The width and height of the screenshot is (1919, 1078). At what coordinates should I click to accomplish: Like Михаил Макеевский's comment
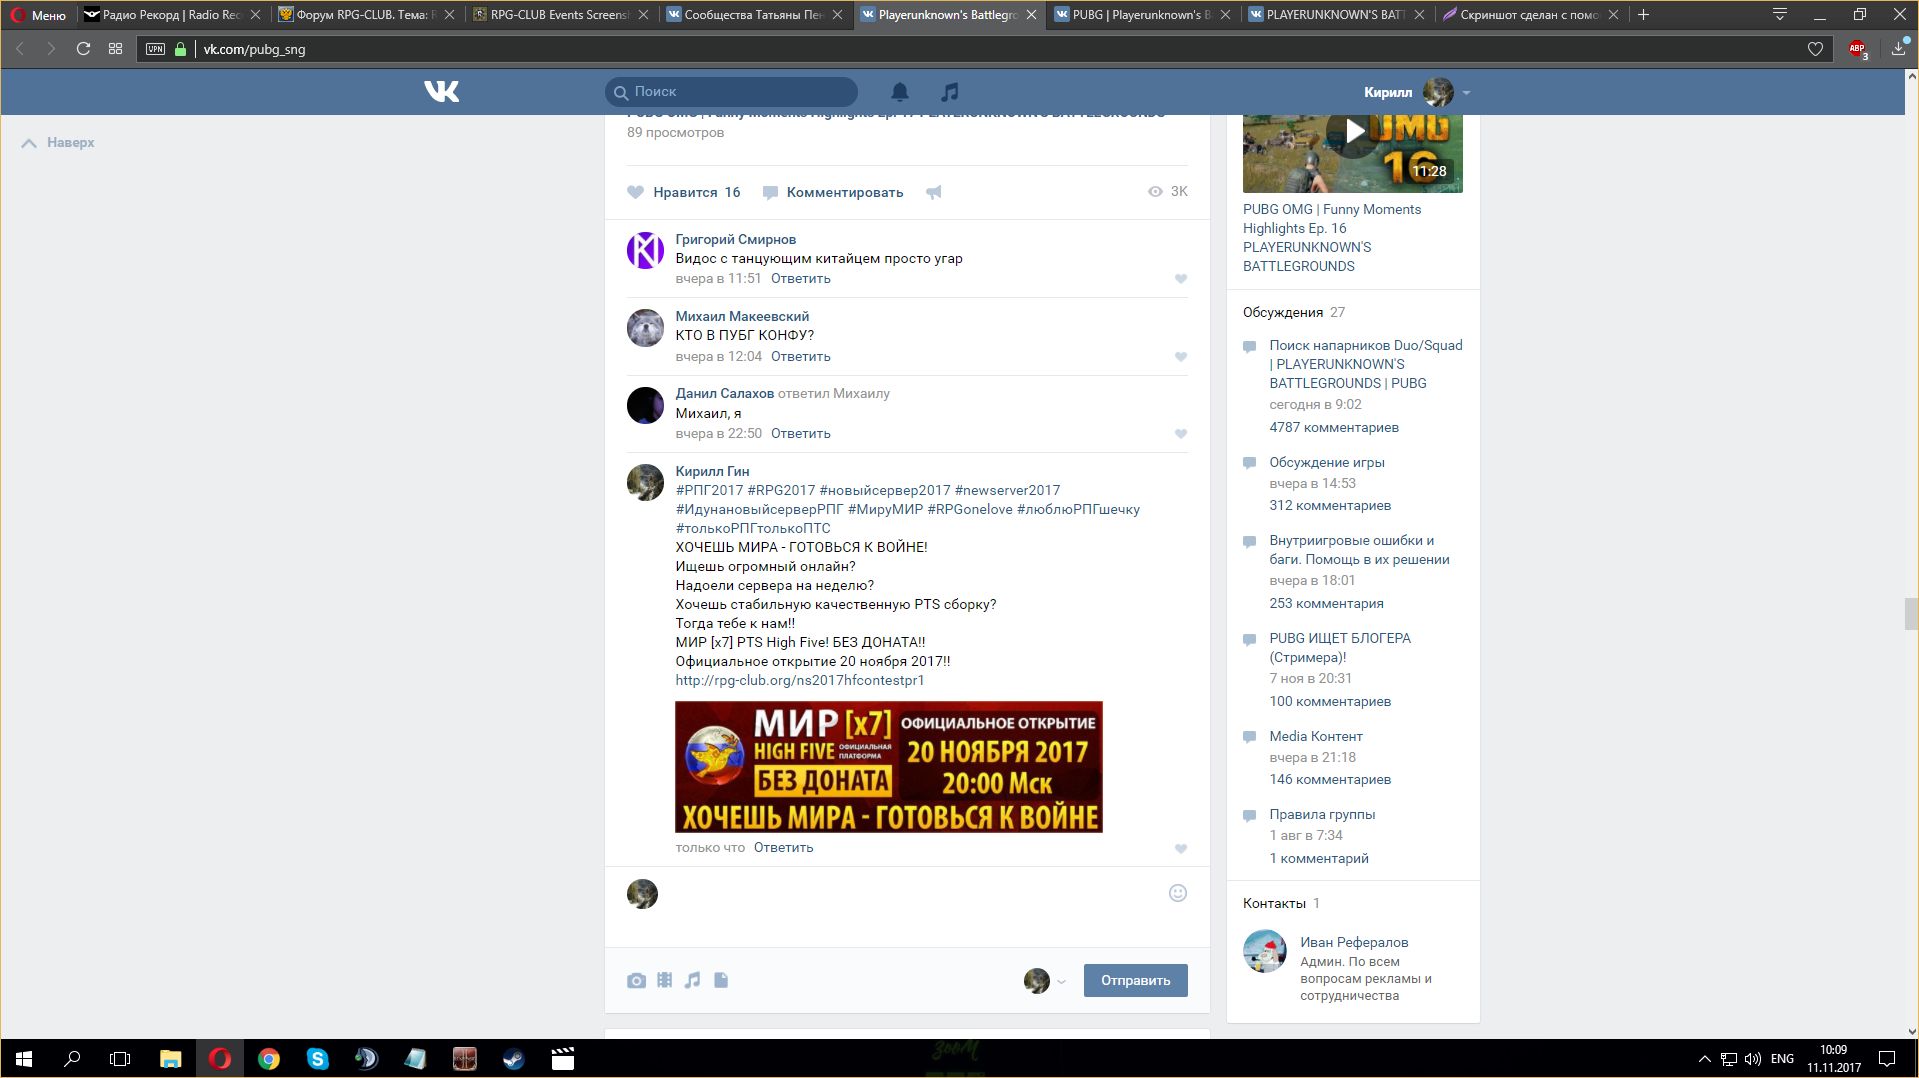coord(1181,357)
